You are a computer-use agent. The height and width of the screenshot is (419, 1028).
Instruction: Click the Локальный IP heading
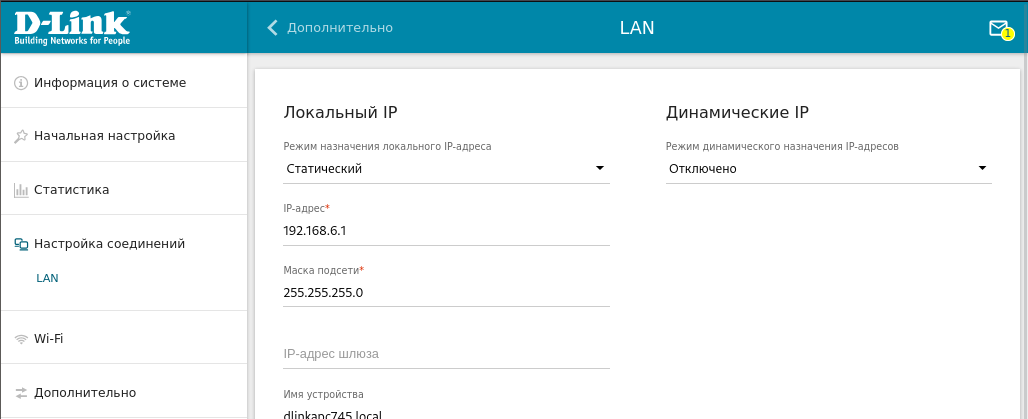click(340, 113)
